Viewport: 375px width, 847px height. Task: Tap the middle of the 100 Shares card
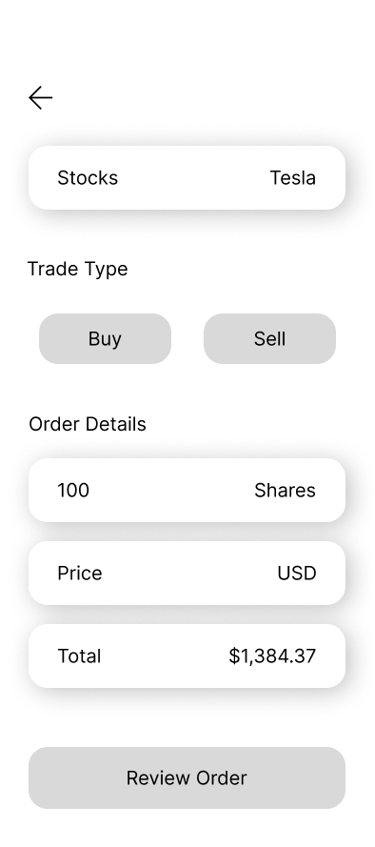187,490
